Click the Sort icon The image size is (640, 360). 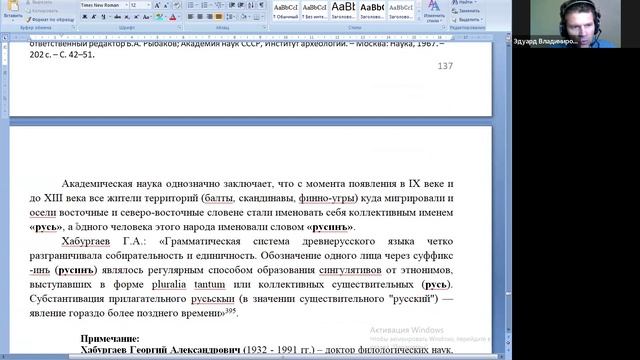point(251,5)
